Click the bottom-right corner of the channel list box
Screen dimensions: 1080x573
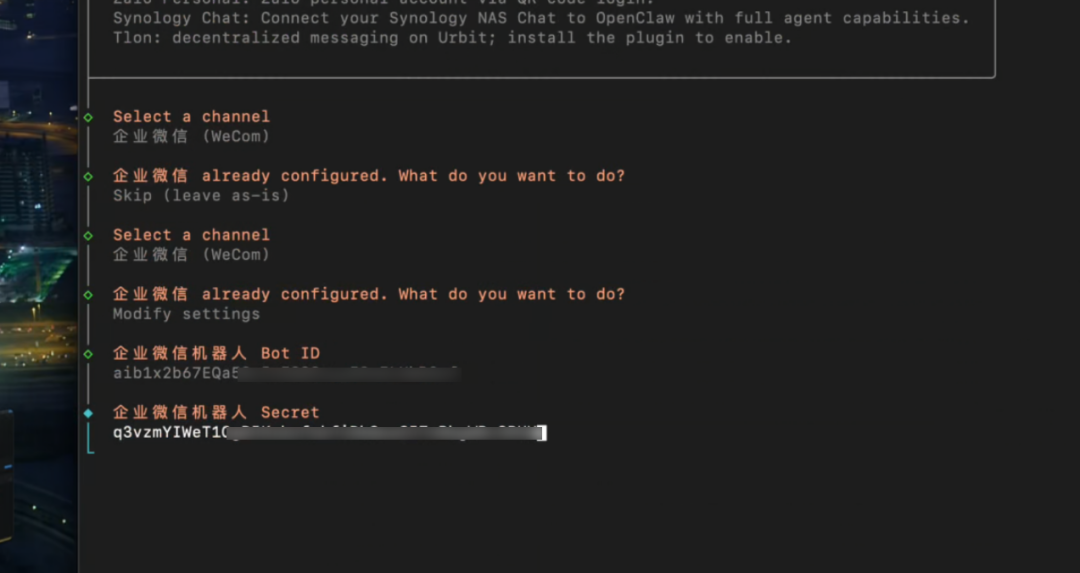(x=994, y=76)
